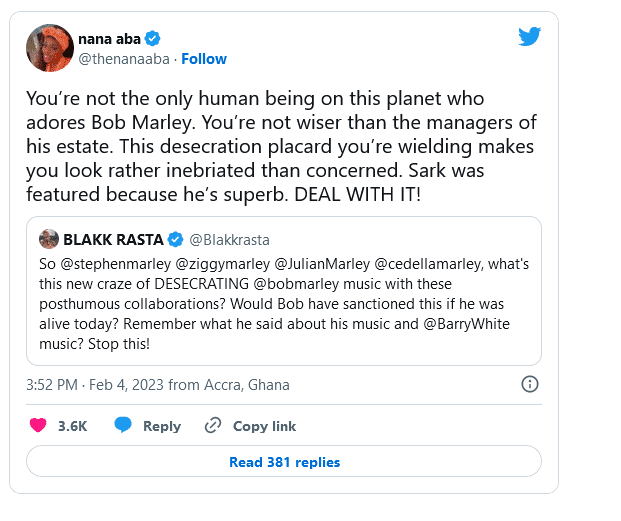Open the quoted BLAKK RASTA tweet text
Viewport: 621px width, 521px height.
point(282,299)
